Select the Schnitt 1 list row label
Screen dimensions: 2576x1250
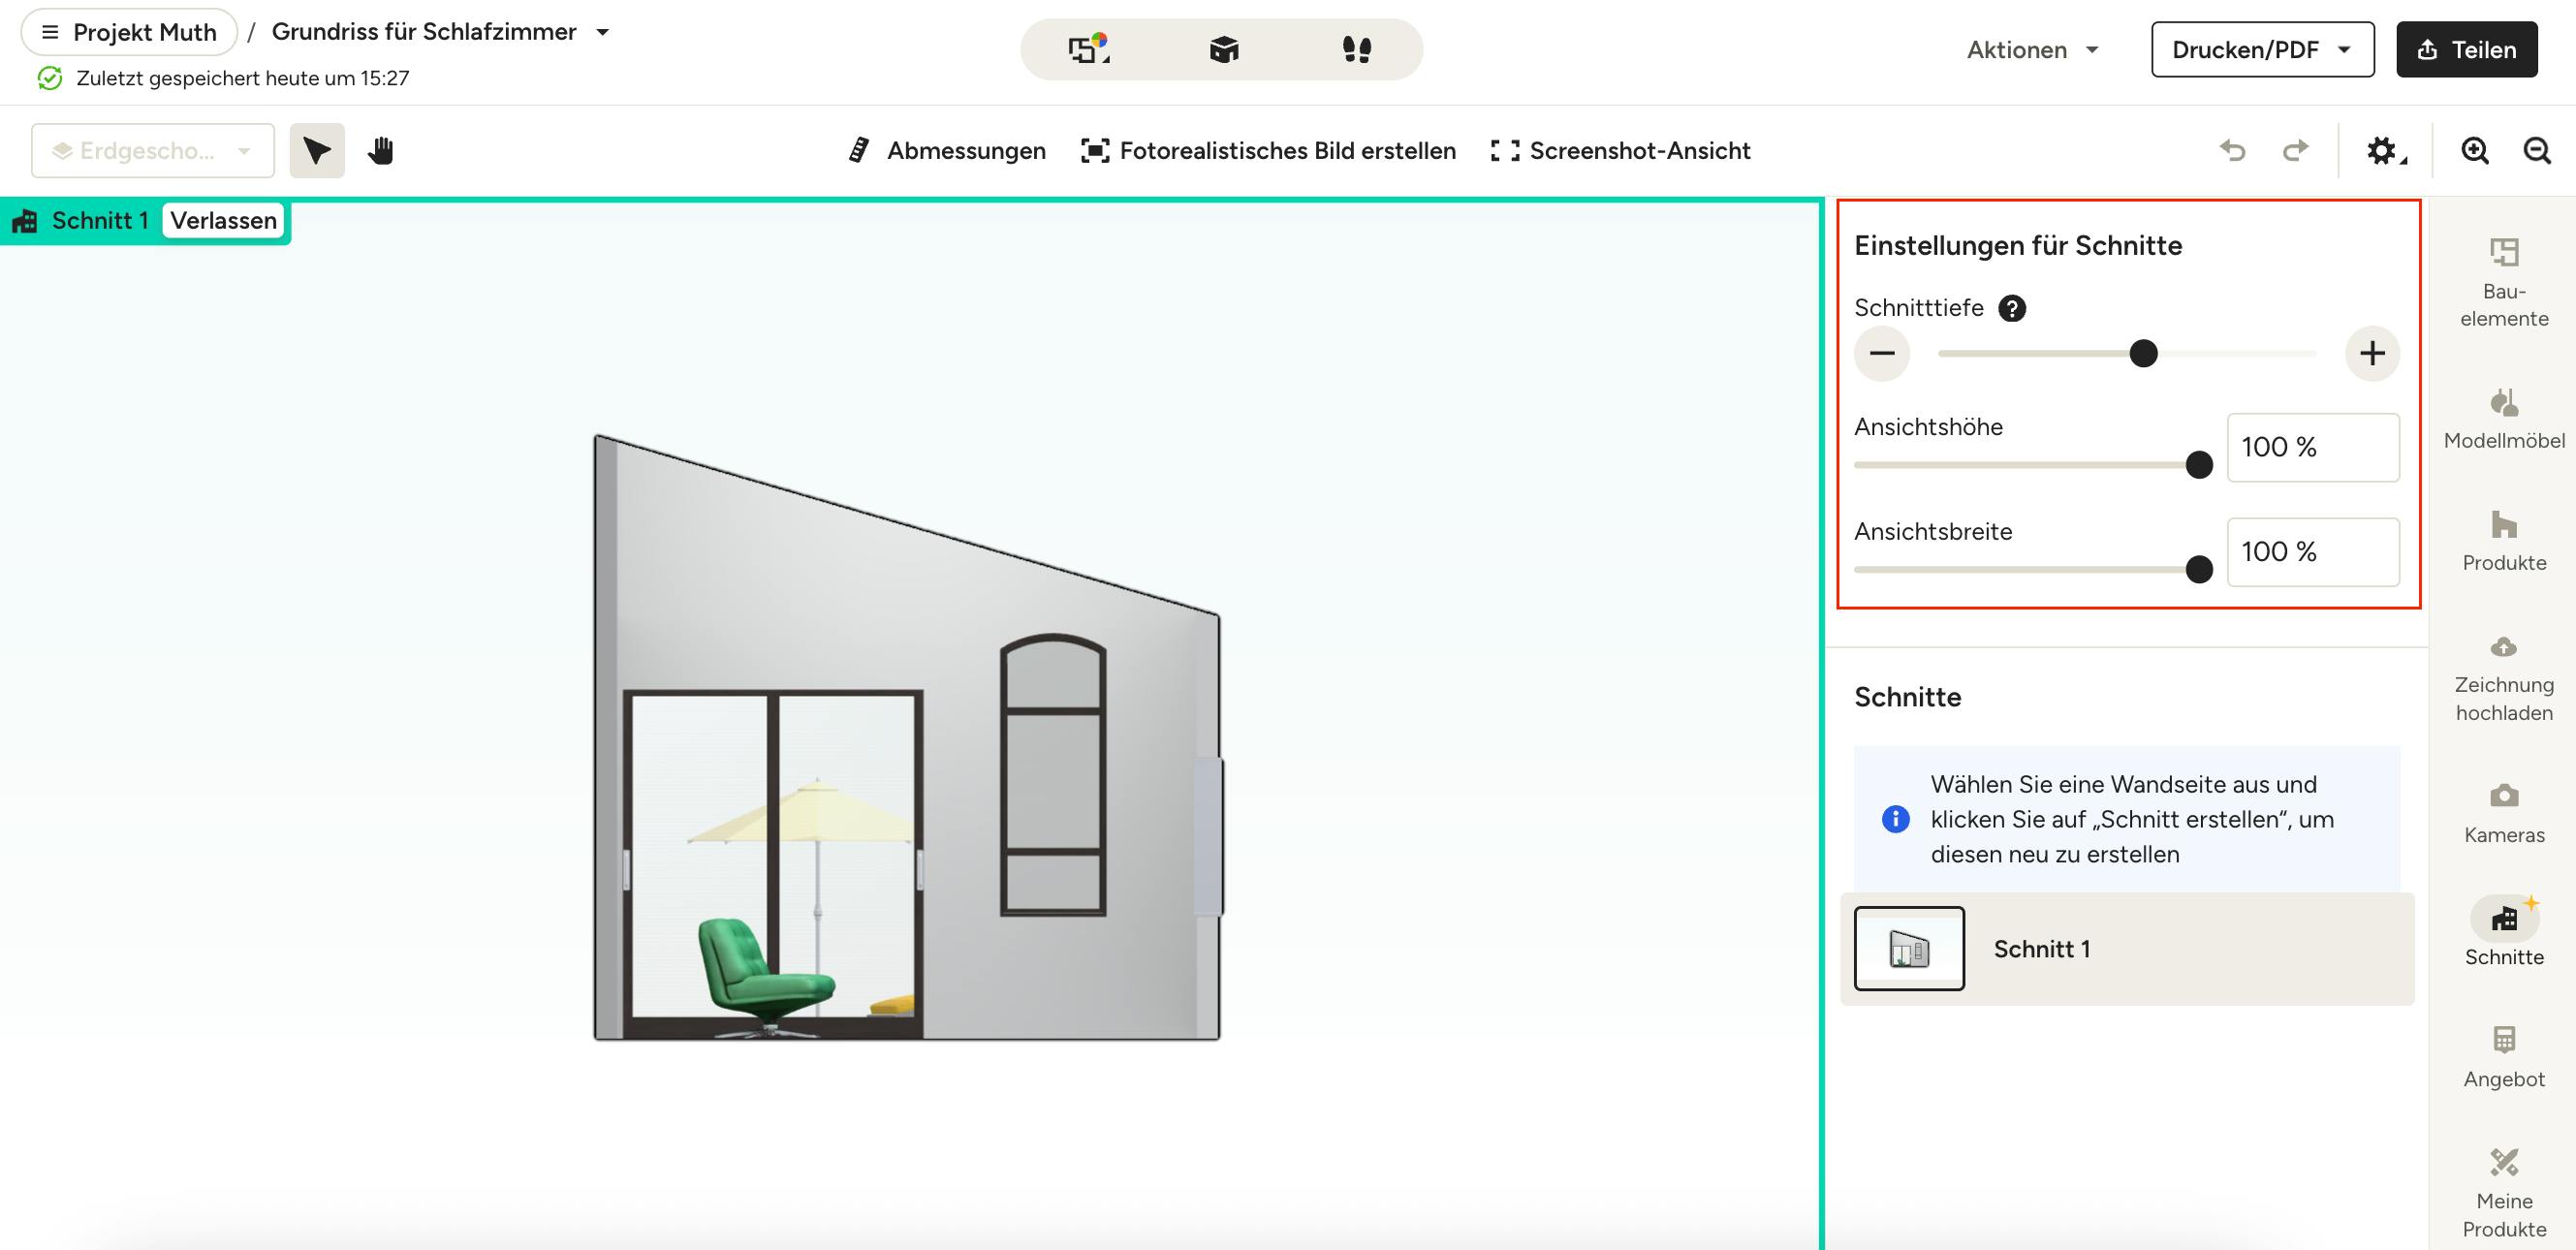(x=2042, y=949)
